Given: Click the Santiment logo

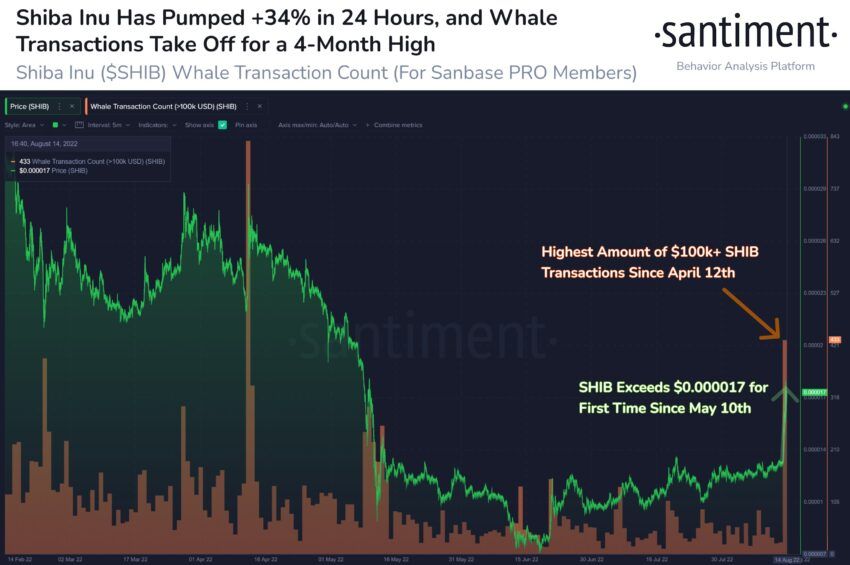Looking at the screenshot, I should [x=745, y=33].
